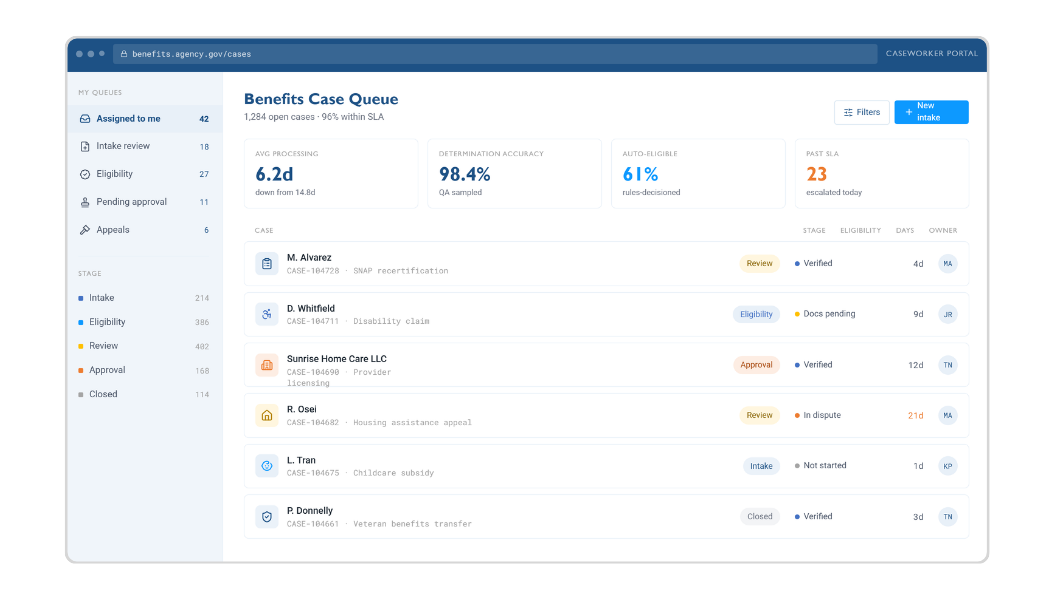
Task: Click 'Docs pending' status on D. Whitfield row
Action: (x=825, y=314)
